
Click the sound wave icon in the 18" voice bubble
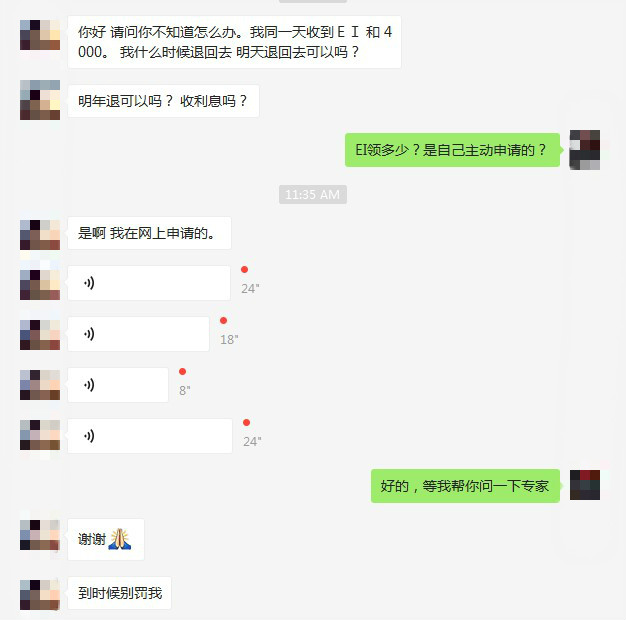click(89, 334)
